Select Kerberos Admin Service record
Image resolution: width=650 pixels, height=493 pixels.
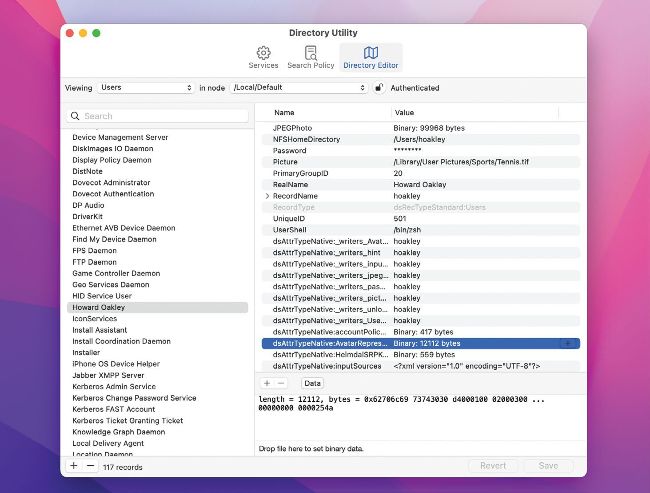(114, 386)
